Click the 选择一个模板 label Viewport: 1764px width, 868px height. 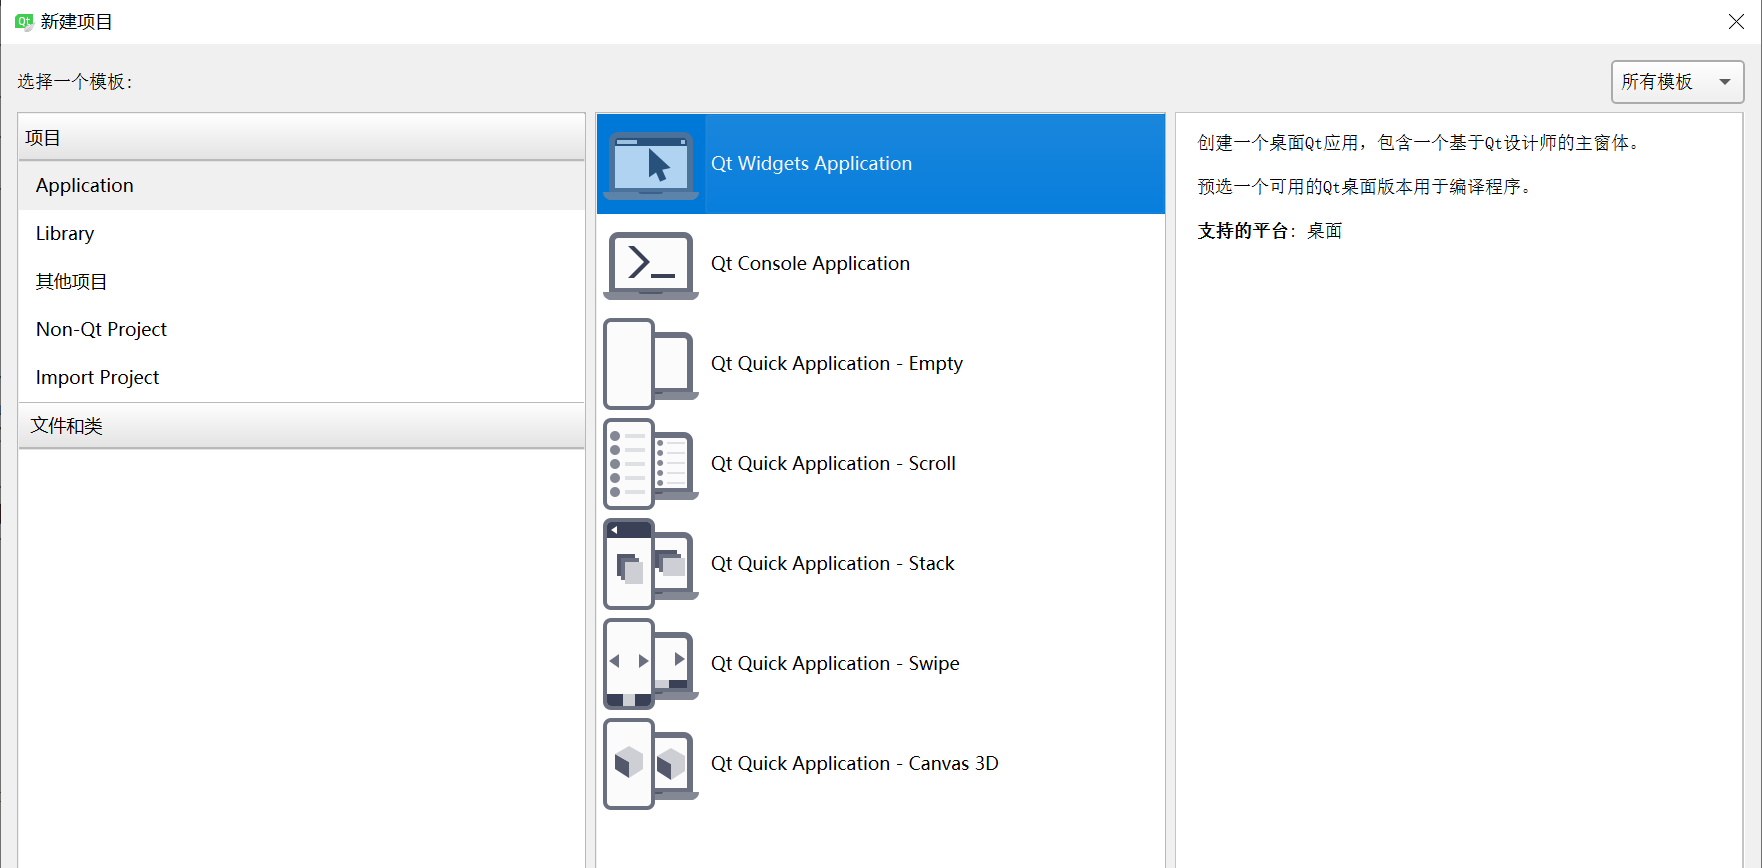pos(75,82)
